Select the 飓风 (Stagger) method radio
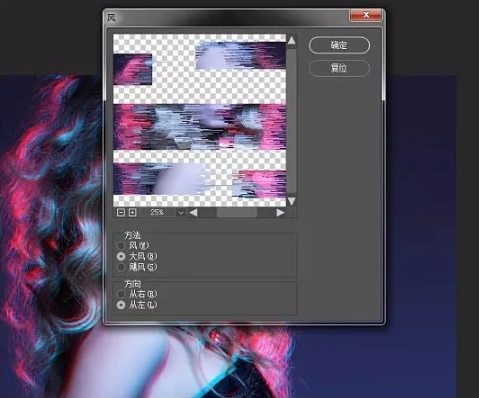Viewport: 480px width, 398px height. [x=121, y=267]
